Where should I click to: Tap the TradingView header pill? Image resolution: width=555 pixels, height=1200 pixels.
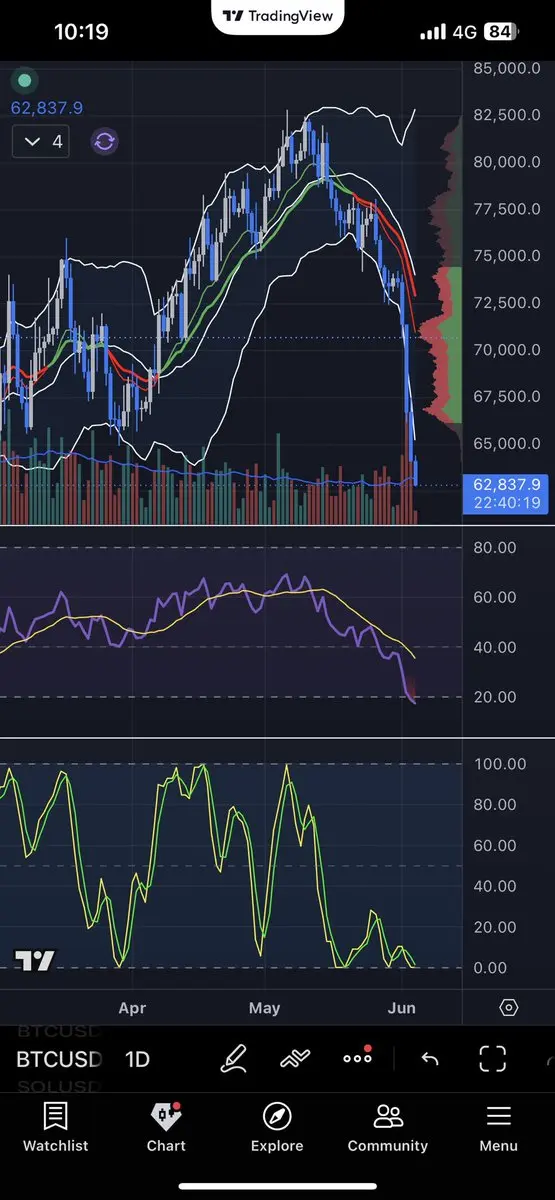[x=279, y=16]
